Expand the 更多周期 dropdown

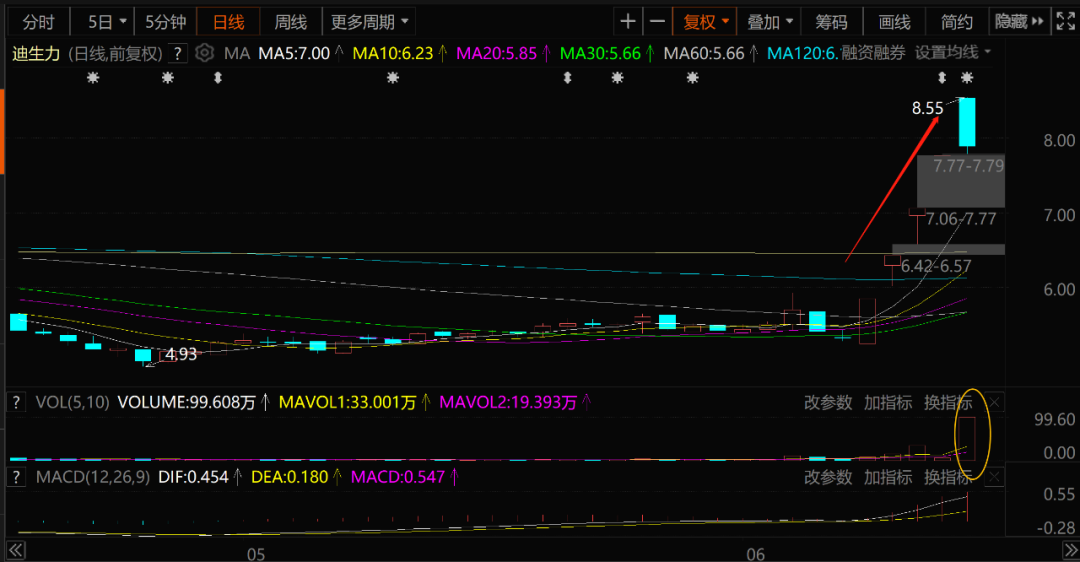click(x=369, y=22)
